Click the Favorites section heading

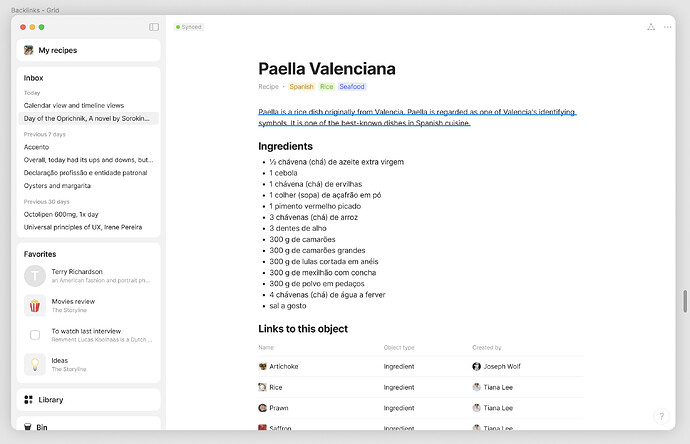40,254
